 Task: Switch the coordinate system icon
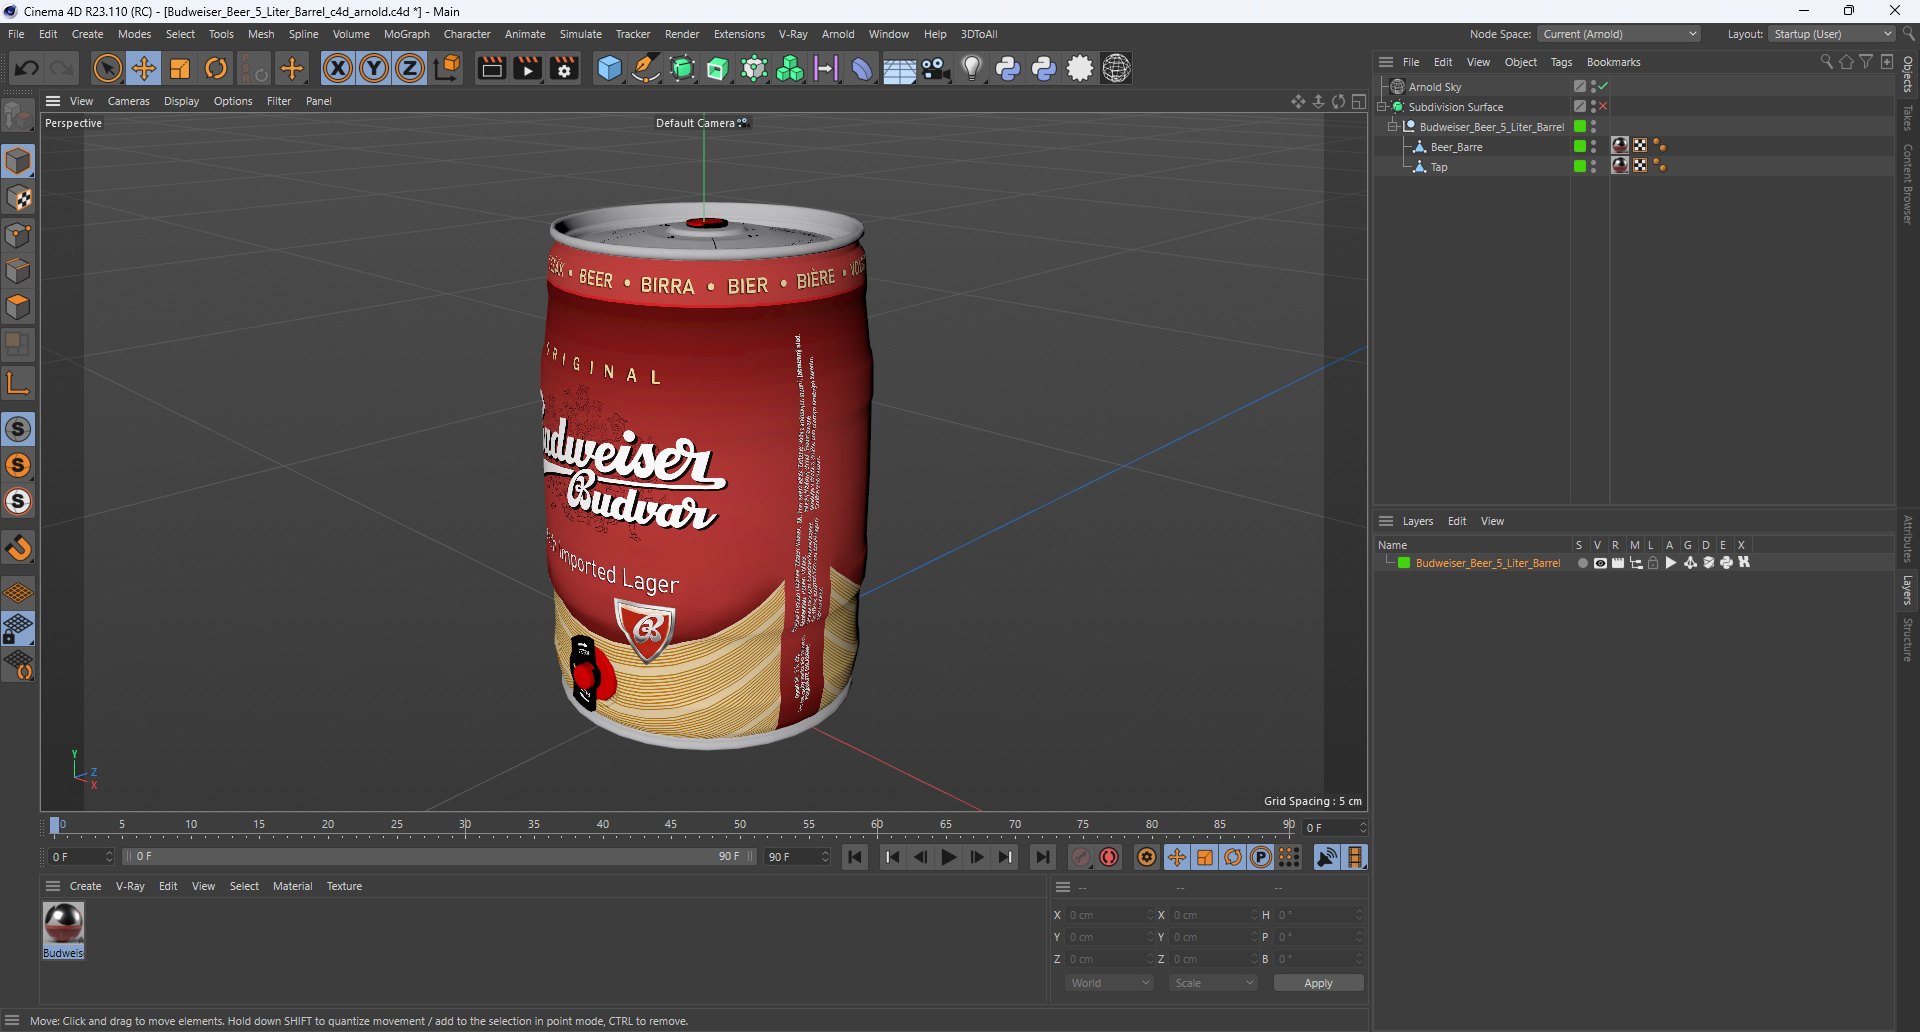tap(448, 68)
